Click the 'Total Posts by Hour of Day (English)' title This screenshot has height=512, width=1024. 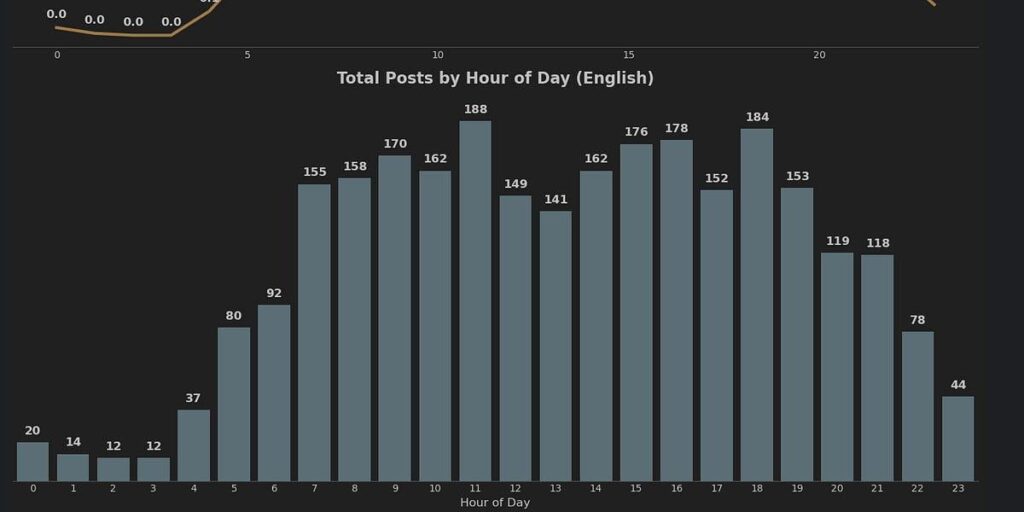pyautogui.click(x=495, y=78)
